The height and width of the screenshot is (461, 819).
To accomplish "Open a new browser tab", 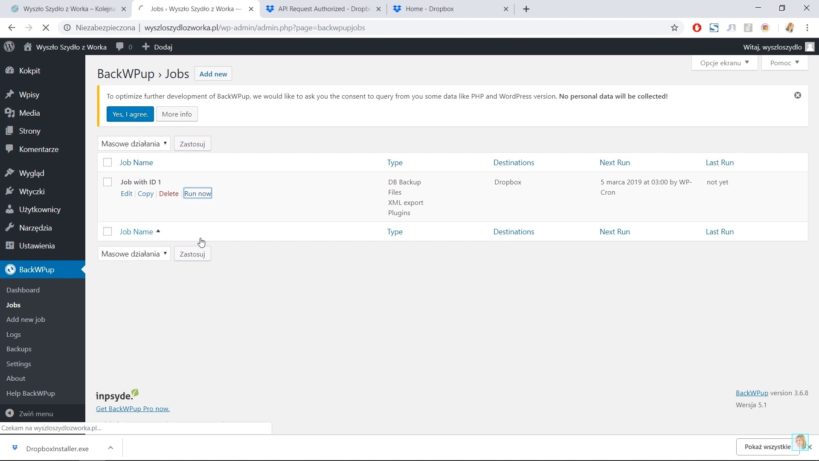I will (x=526, y=9).
